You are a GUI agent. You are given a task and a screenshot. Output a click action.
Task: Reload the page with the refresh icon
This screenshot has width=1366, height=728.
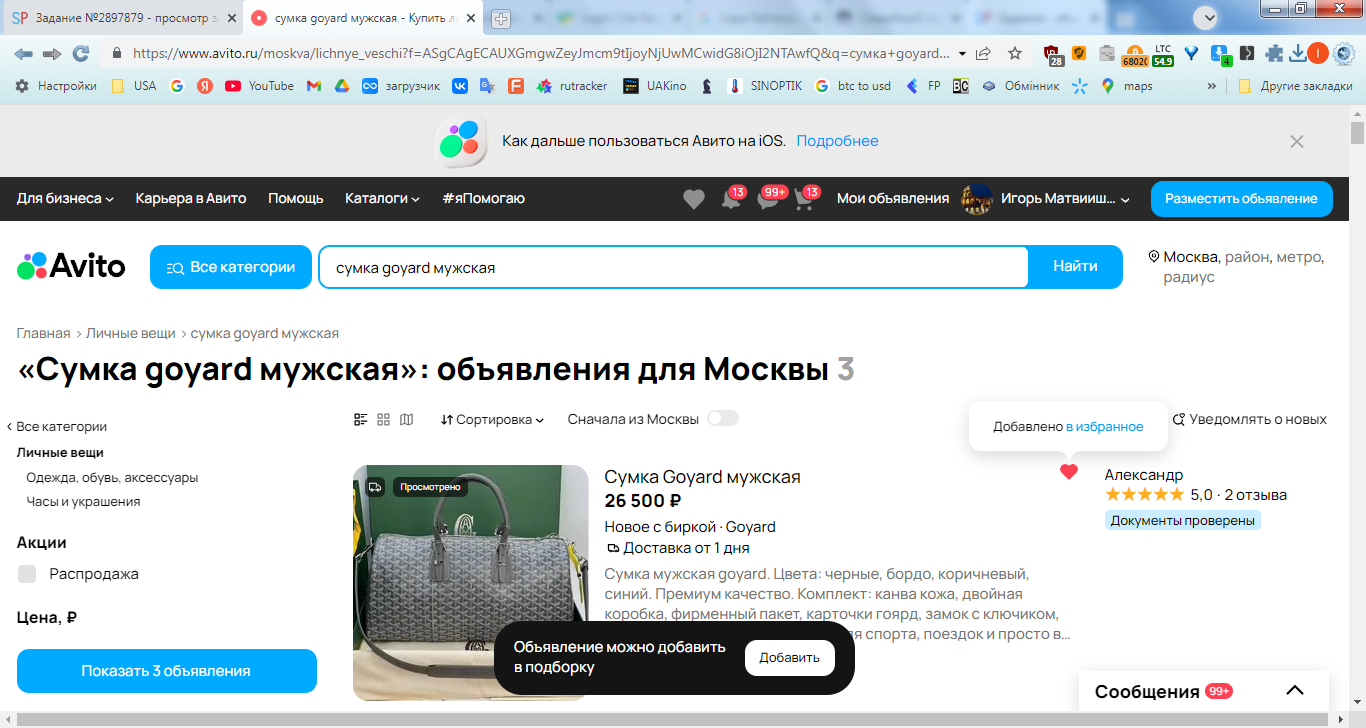click(81, 54)
